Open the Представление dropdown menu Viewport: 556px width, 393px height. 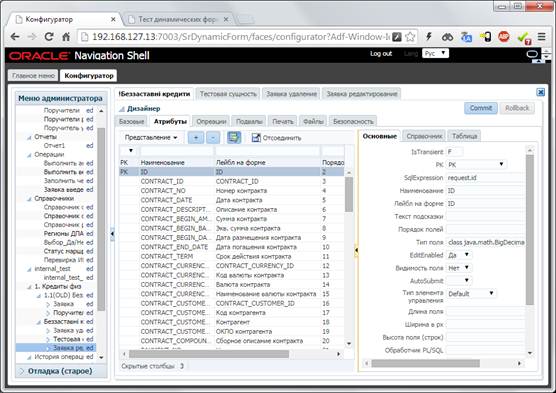(151, 138)
